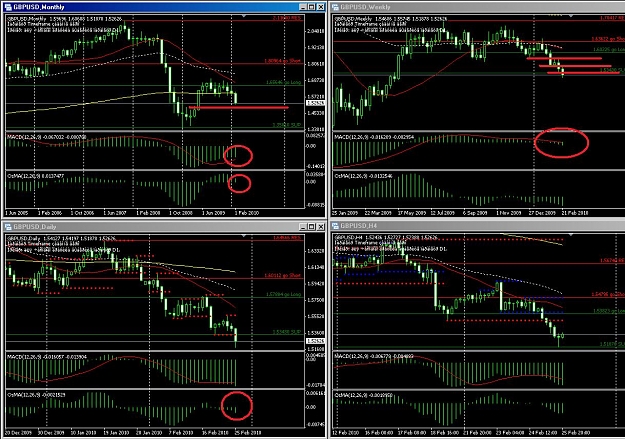Click the SUP level label in Monthly chart
The image size is (625, 439).
(287, 125)
